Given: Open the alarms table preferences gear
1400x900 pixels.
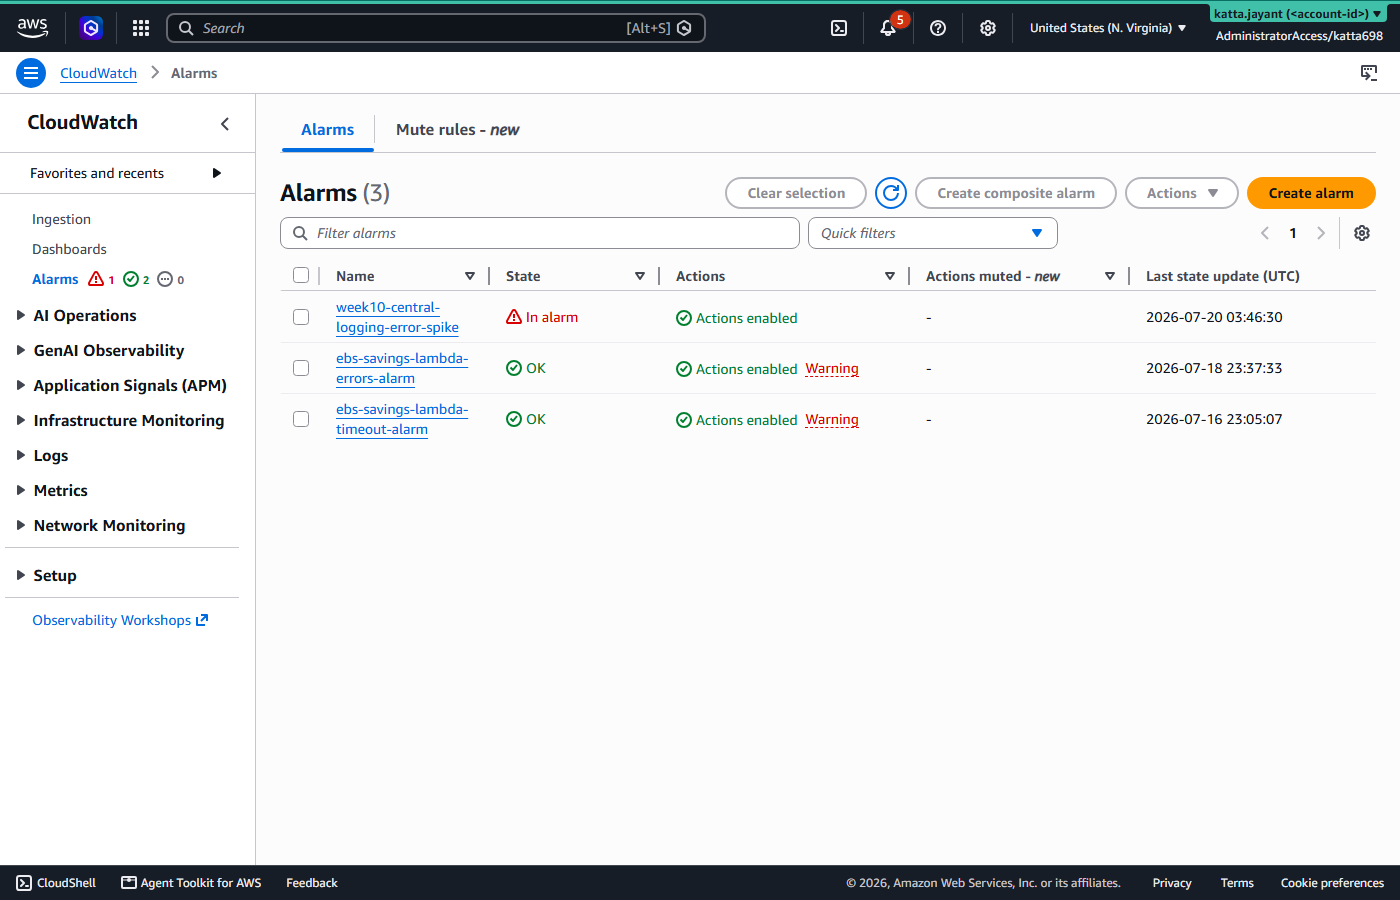Looking at the screenshot, I should [1362, 233].
